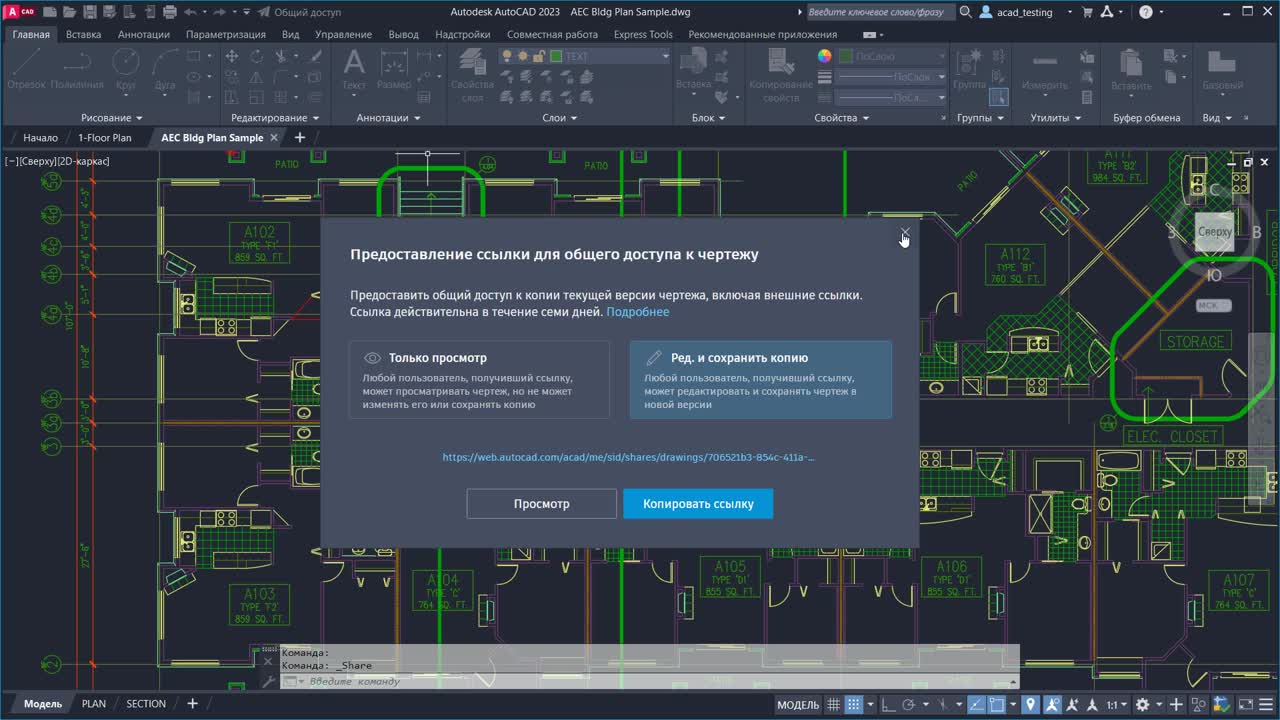Click the Размер (Dimension) tool
1280x720 pixels.
(x=394, y=70)
